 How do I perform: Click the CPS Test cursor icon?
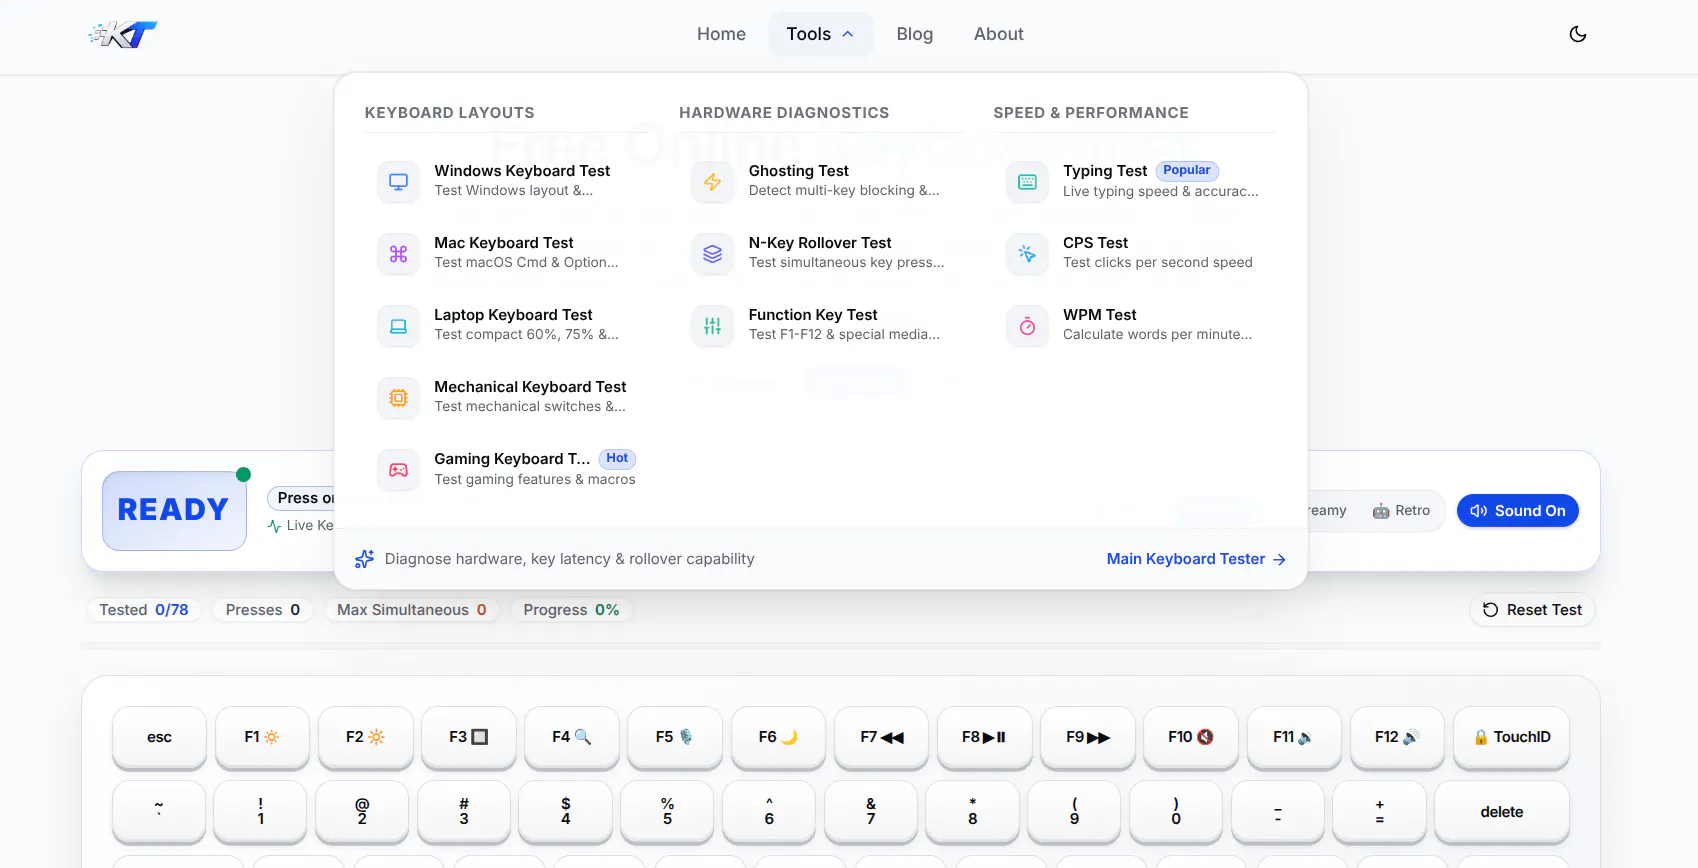click(1027, 254)
